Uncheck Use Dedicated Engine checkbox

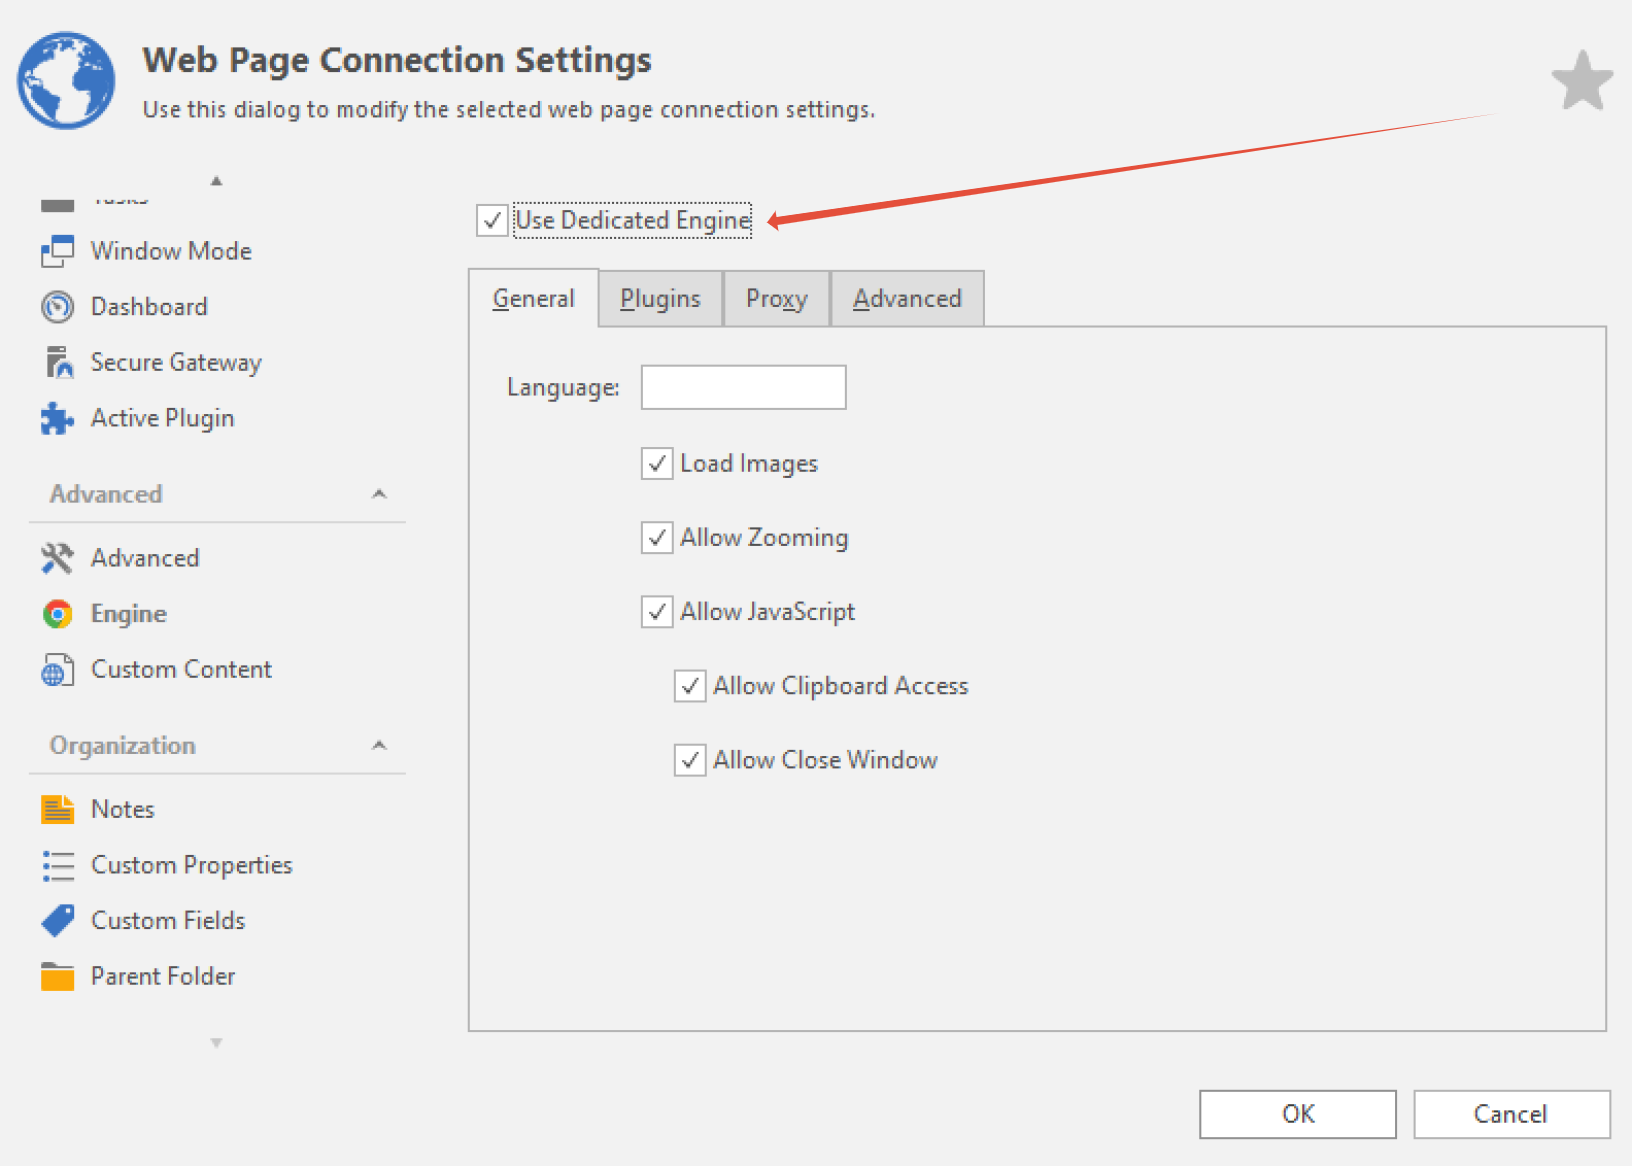point(492,220)
